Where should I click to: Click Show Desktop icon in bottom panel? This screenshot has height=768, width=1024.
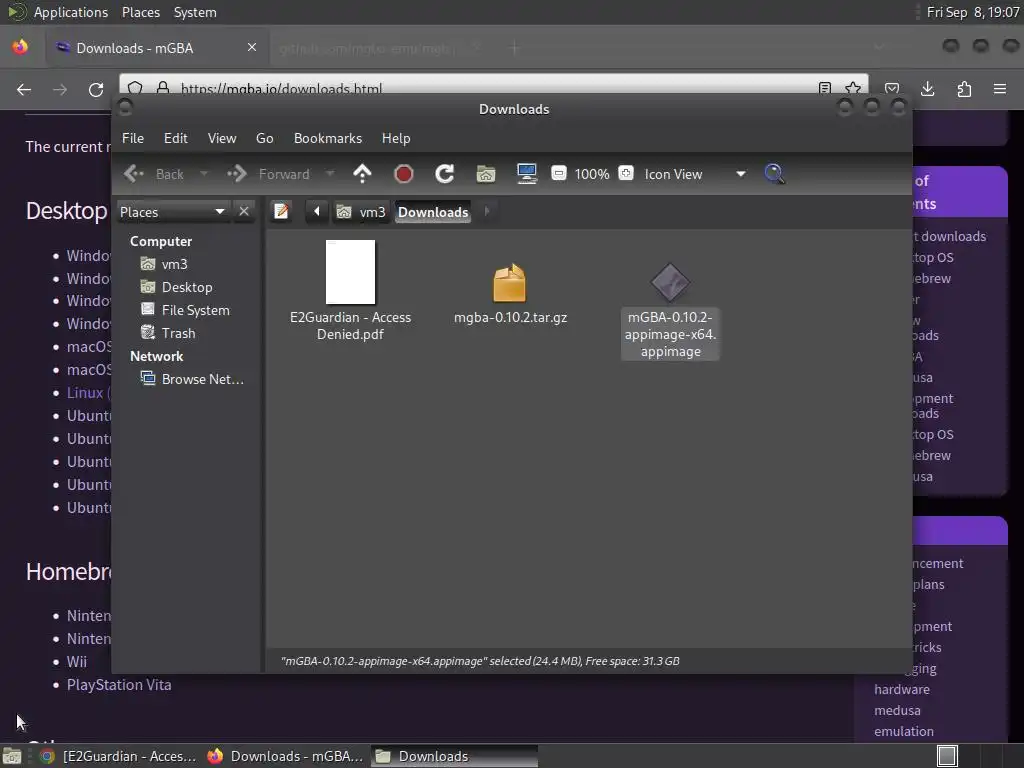(12, 756)
